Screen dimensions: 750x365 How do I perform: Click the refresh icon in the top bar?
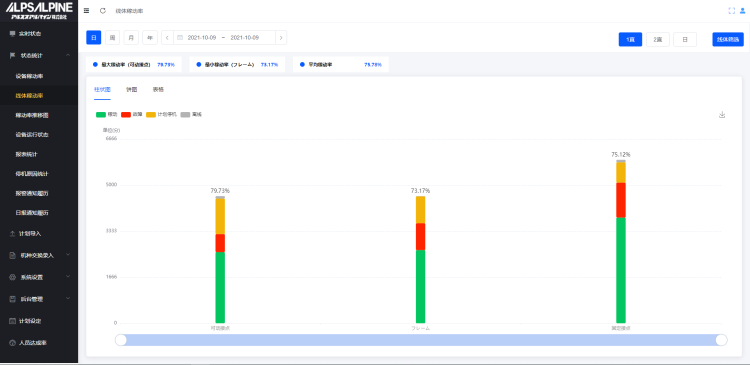click(102, 11)
